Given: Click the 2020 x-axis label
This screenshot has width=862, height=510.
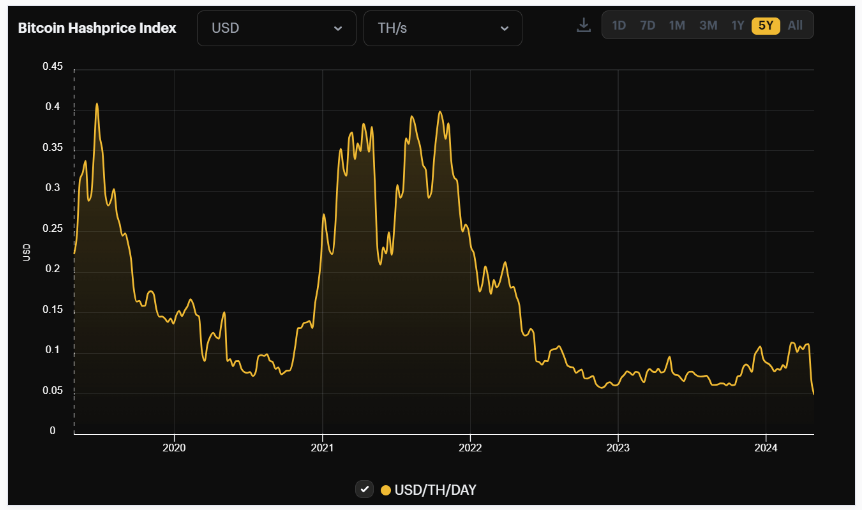Looking at the screenshot, I should click(174, 448).
